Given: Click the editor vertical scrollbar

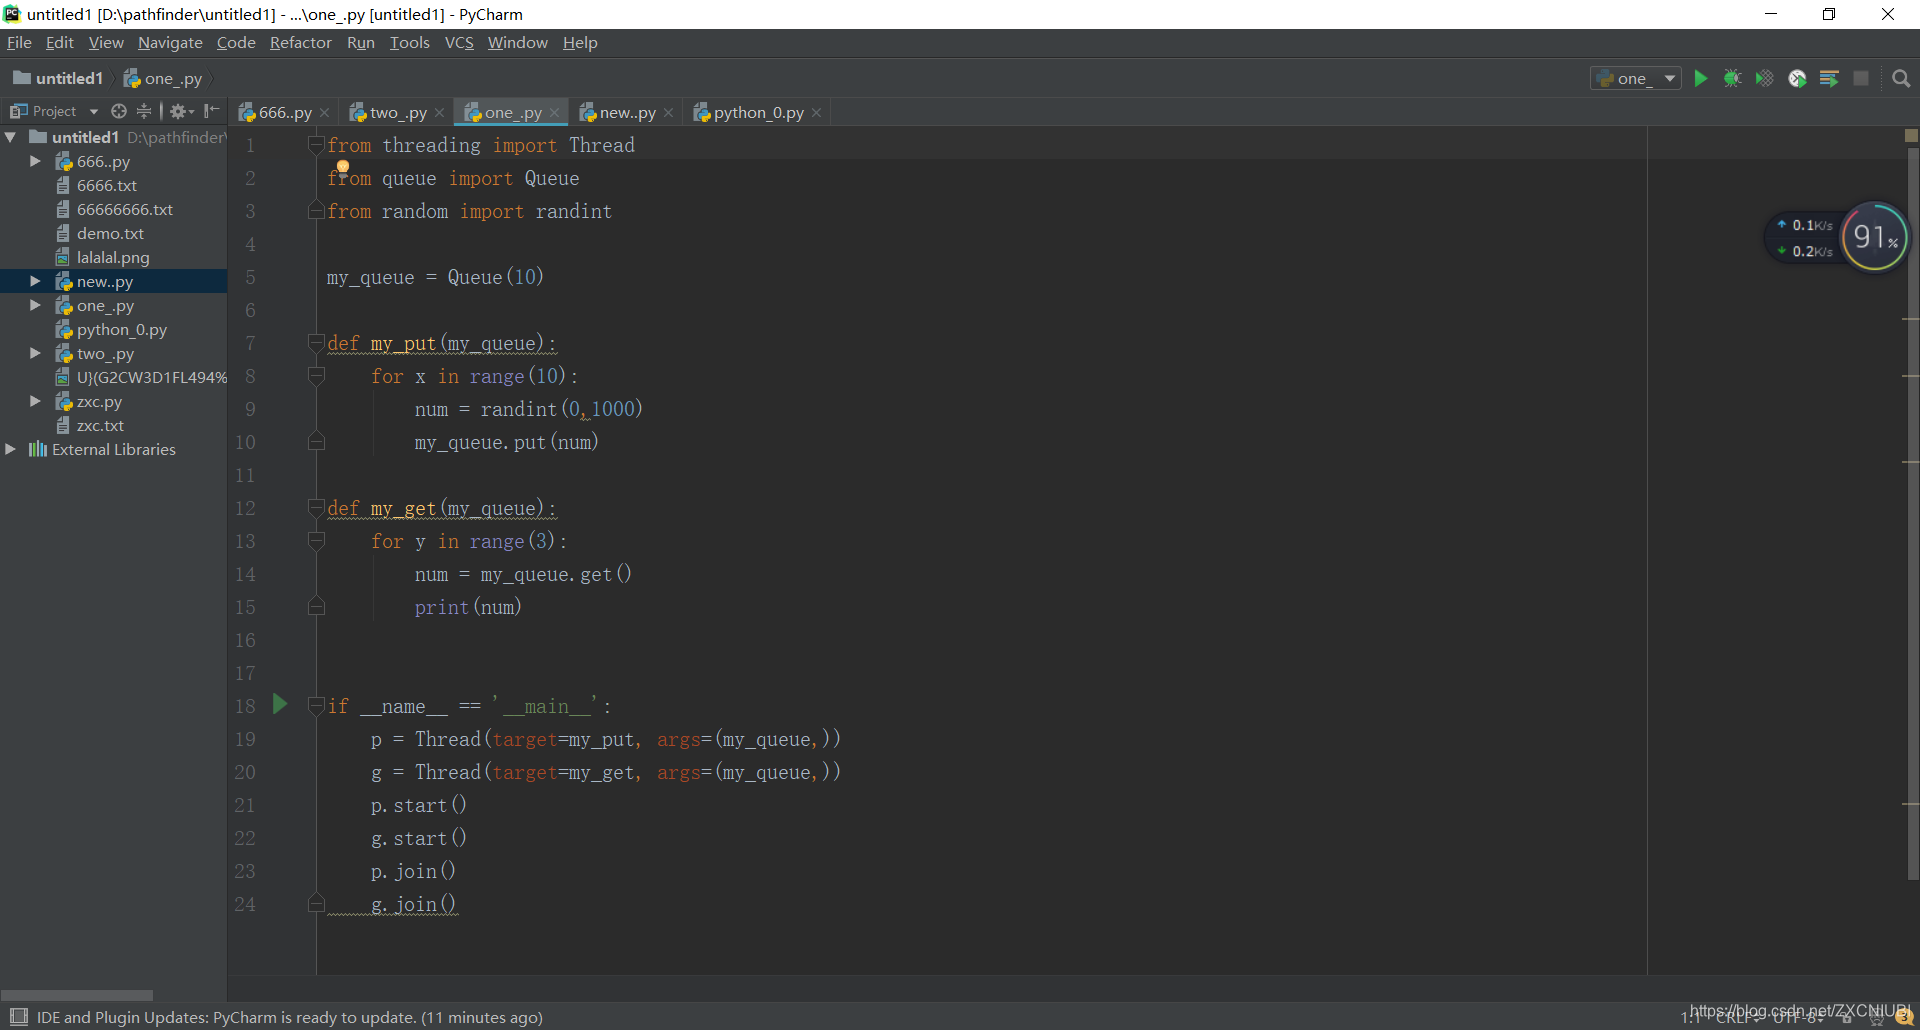Looking at the screenshot, I should pyautogui.click(x=1912, y=515).
